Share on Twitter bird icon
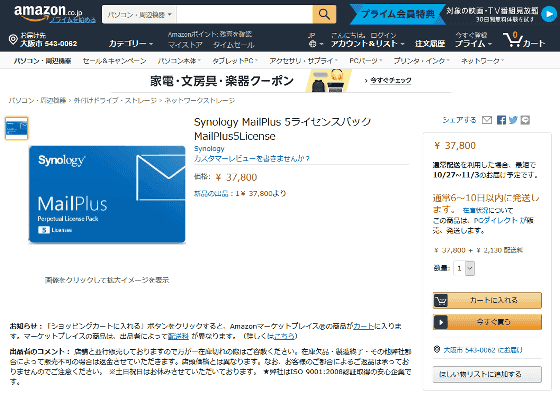Screen dimensions: 560x395 (513, 120)
